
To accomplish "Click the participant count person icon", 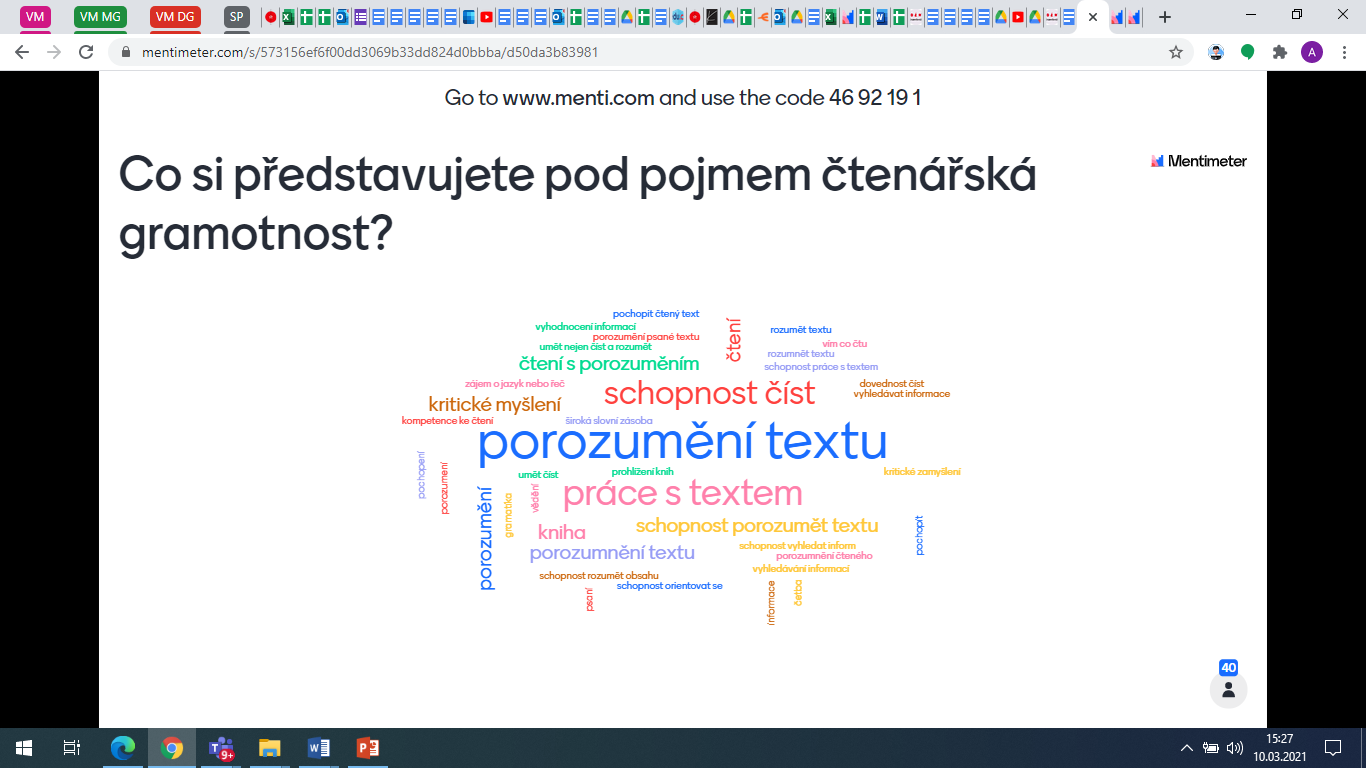I will click(x=1228, y=690).
